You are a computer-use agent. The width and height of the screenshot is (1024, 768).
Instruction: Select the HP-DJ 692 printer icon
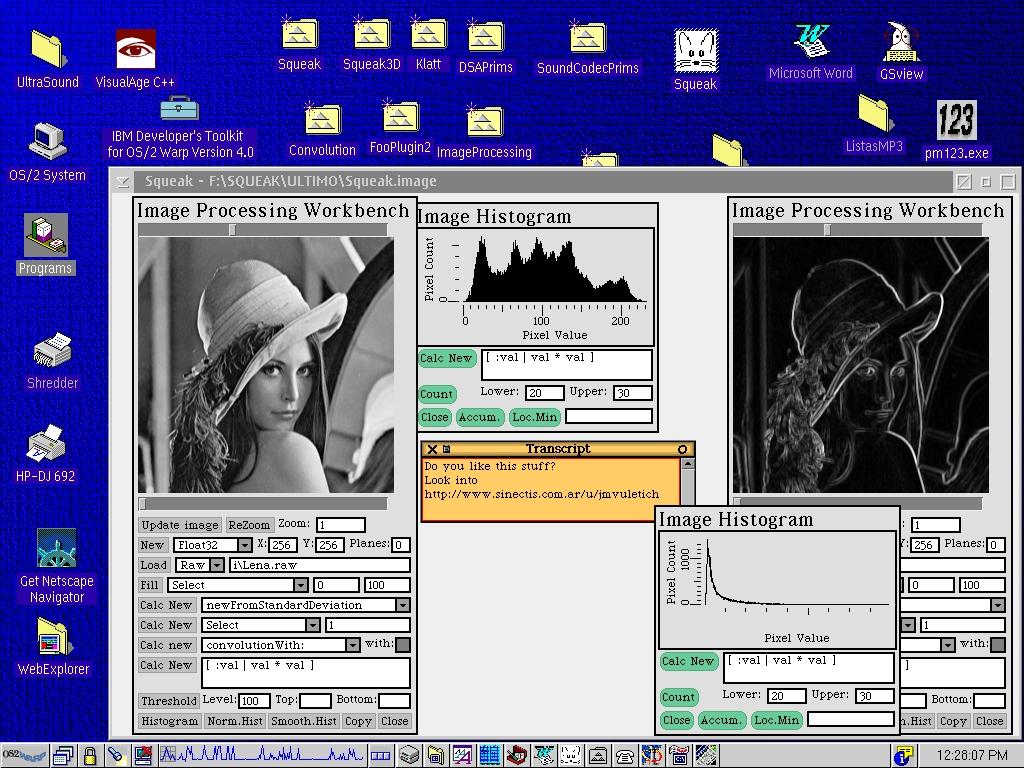tap(46, 445)
